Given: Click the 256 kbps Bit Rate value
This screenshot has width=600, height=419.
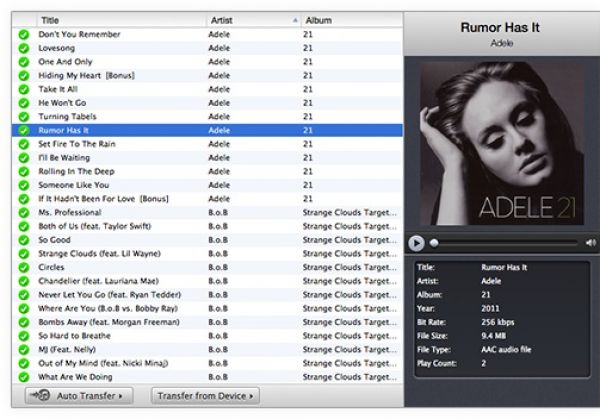Looking at the screenshot, I should point(497,322).
